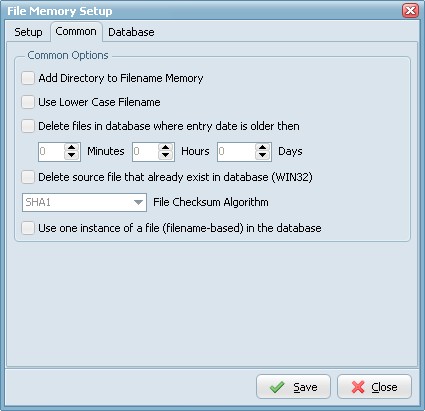
Task: Decrease the Minutes value with down arrow
Action: [x=72, y=156]
